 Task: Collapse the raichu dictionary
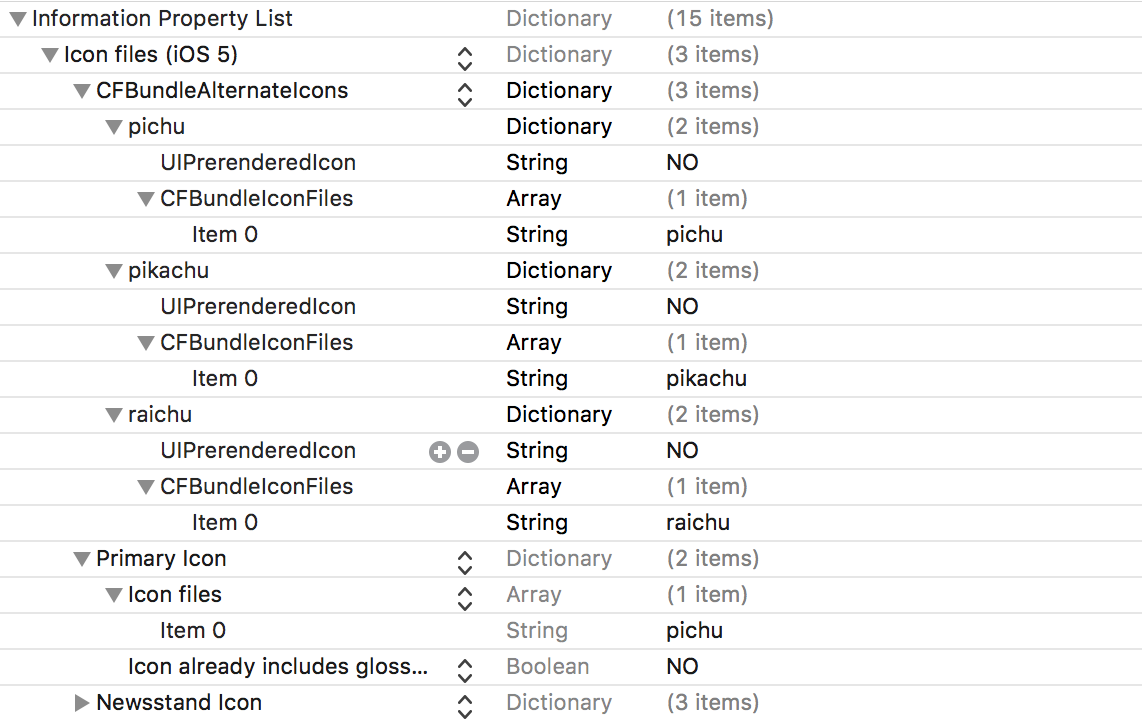114,415
